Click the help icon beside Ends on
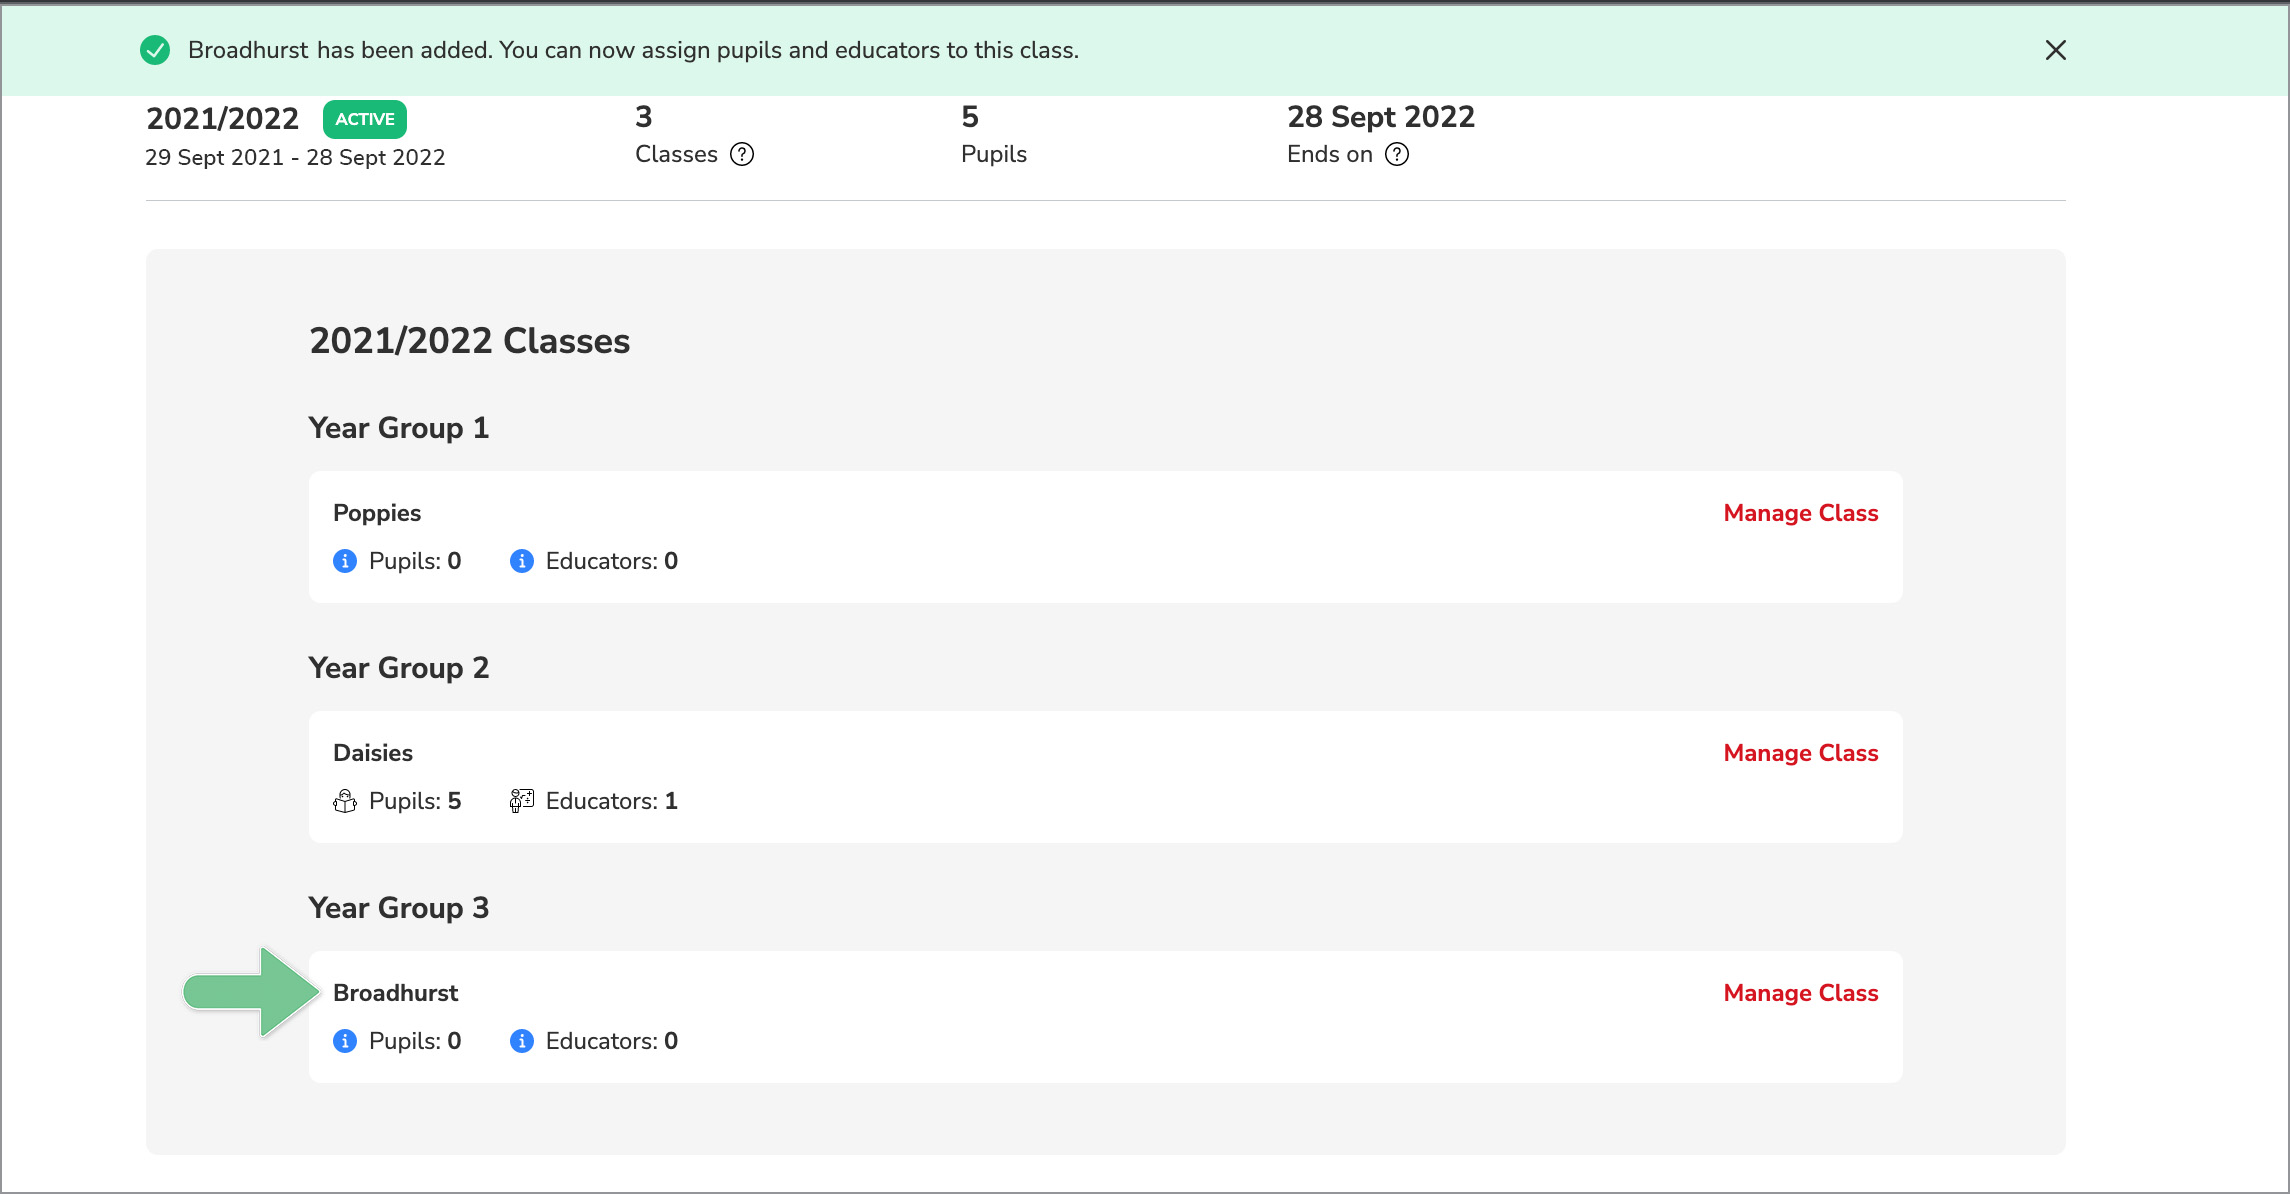Image resolution: width=2290 pixels, height=1194 pixels. click(1397, 154)
